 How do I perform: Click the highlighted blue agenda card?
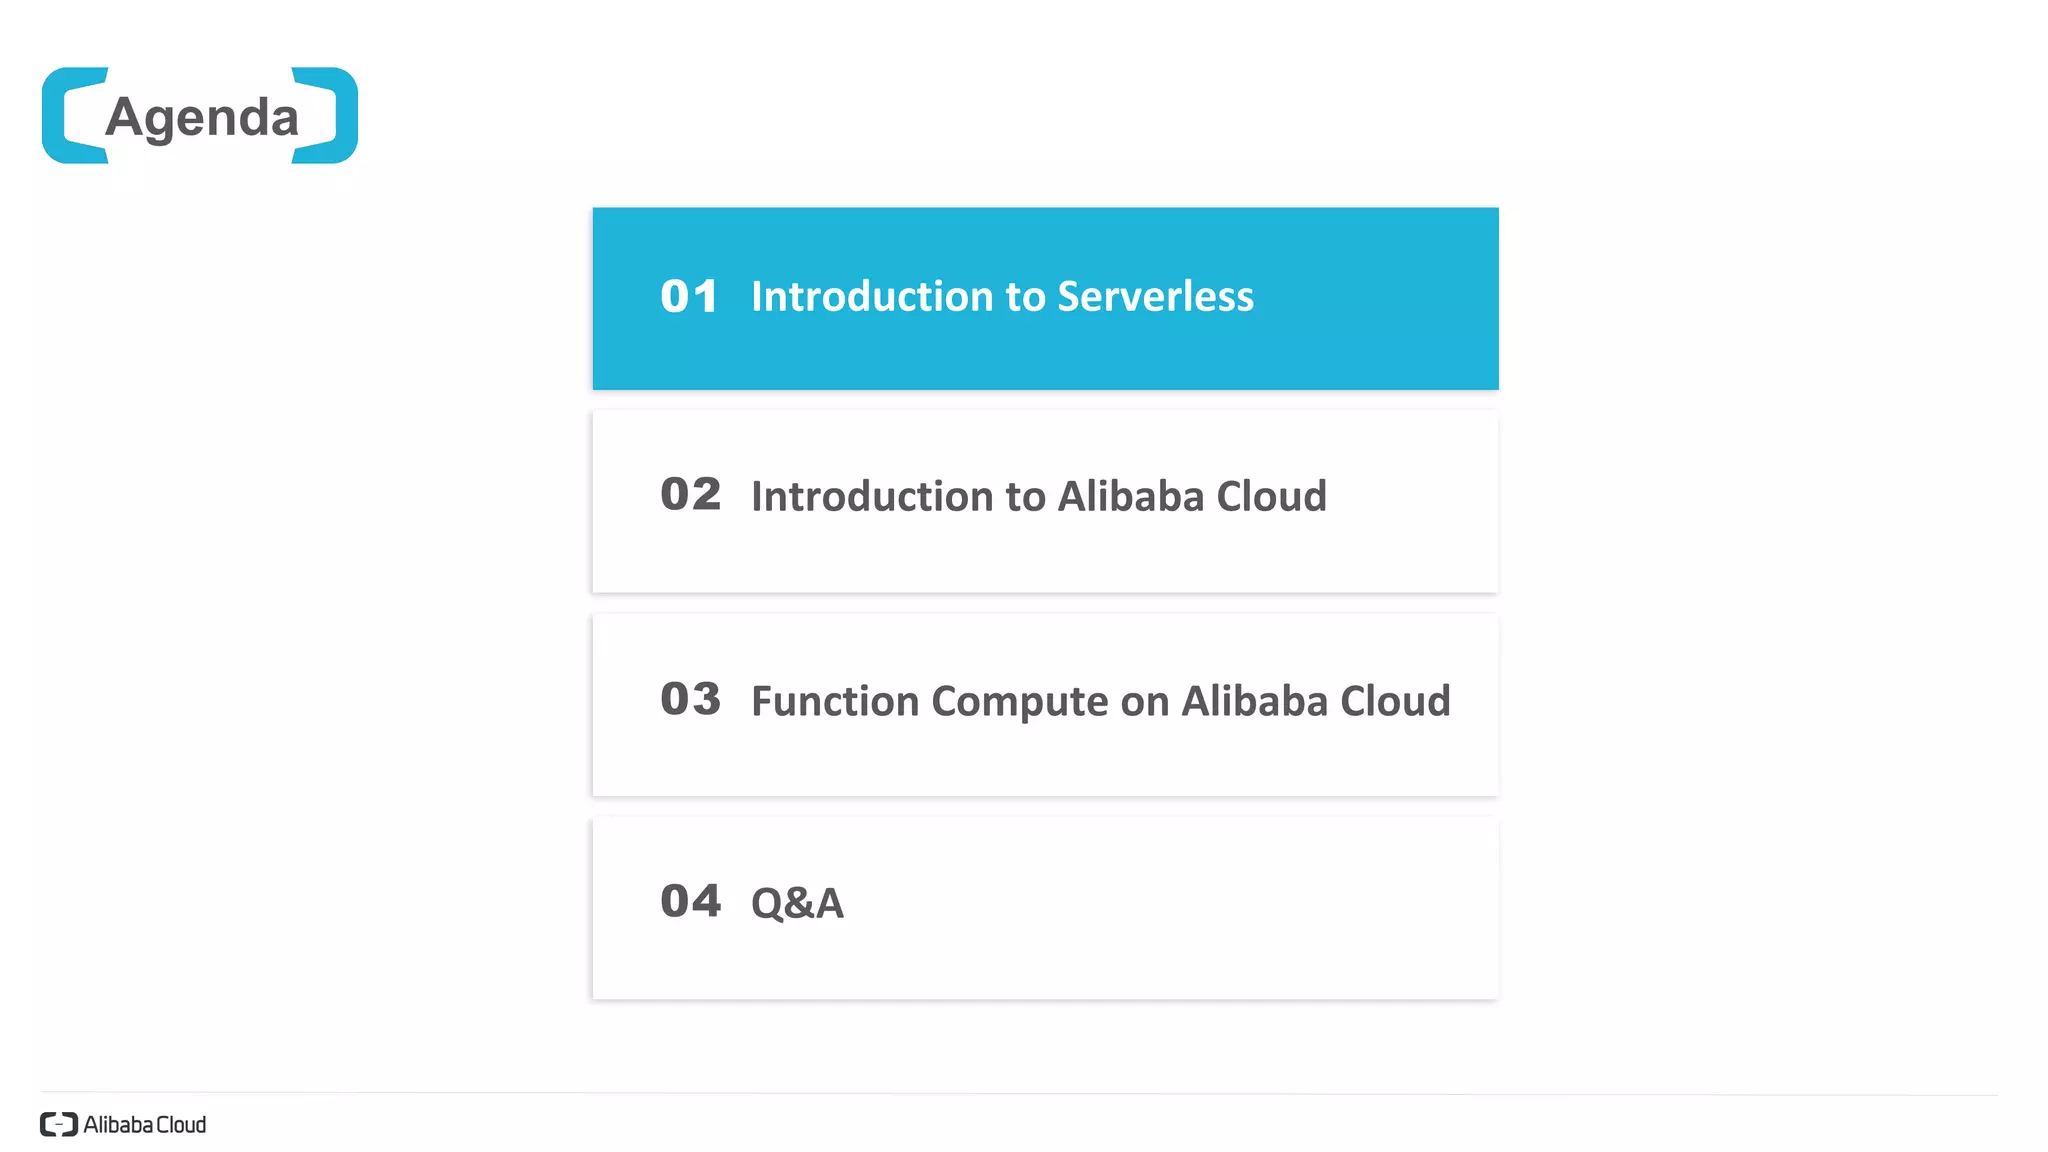point(1045,298)
